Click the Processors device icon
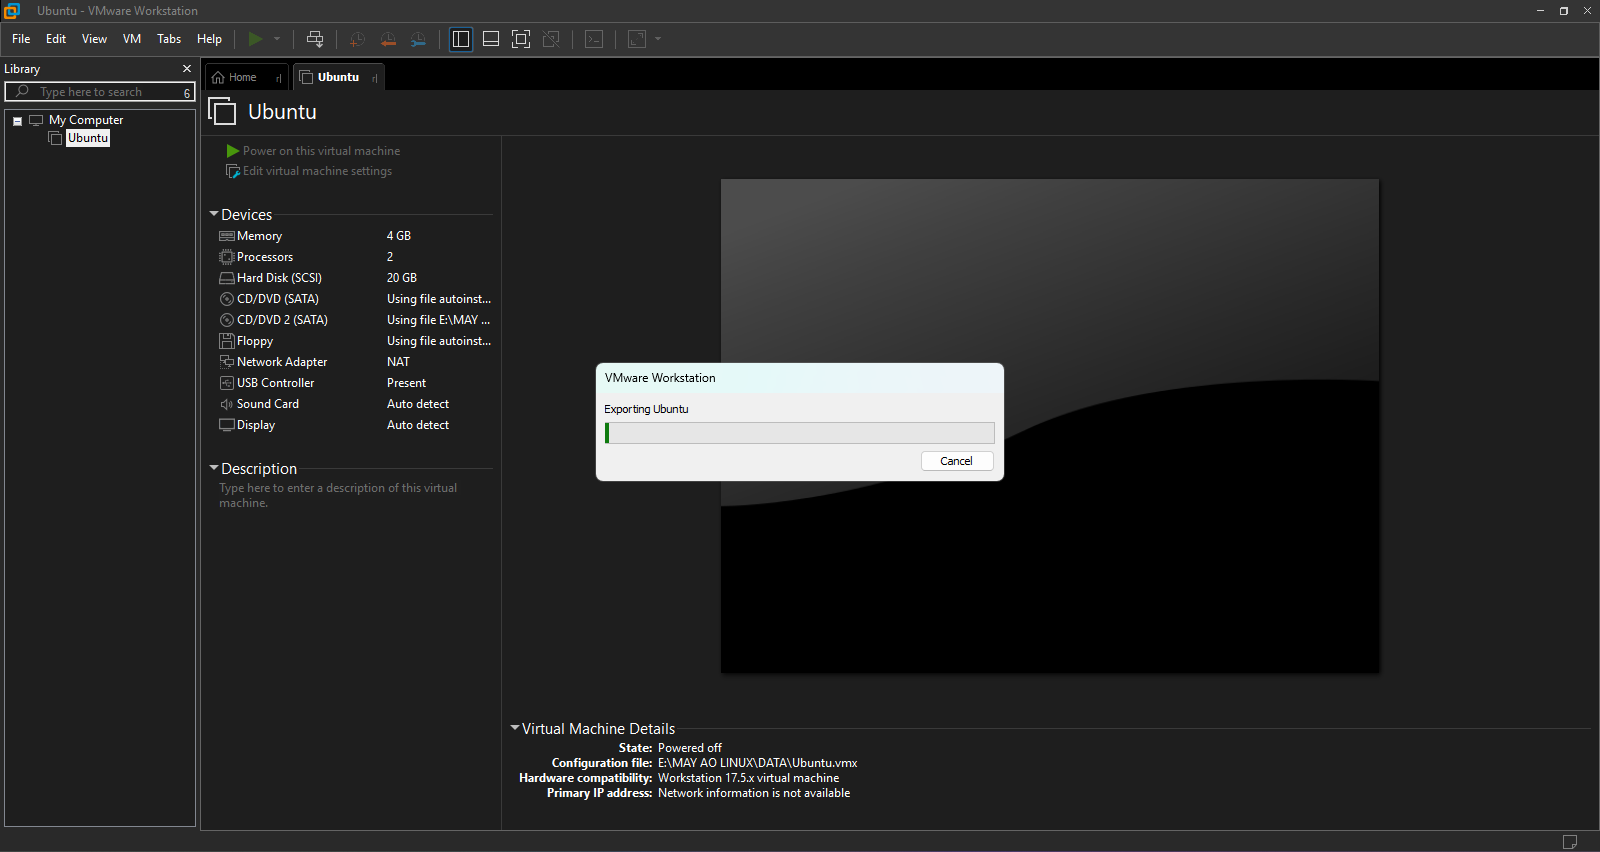Viewport: 1600px width, 852px height. 227,257
